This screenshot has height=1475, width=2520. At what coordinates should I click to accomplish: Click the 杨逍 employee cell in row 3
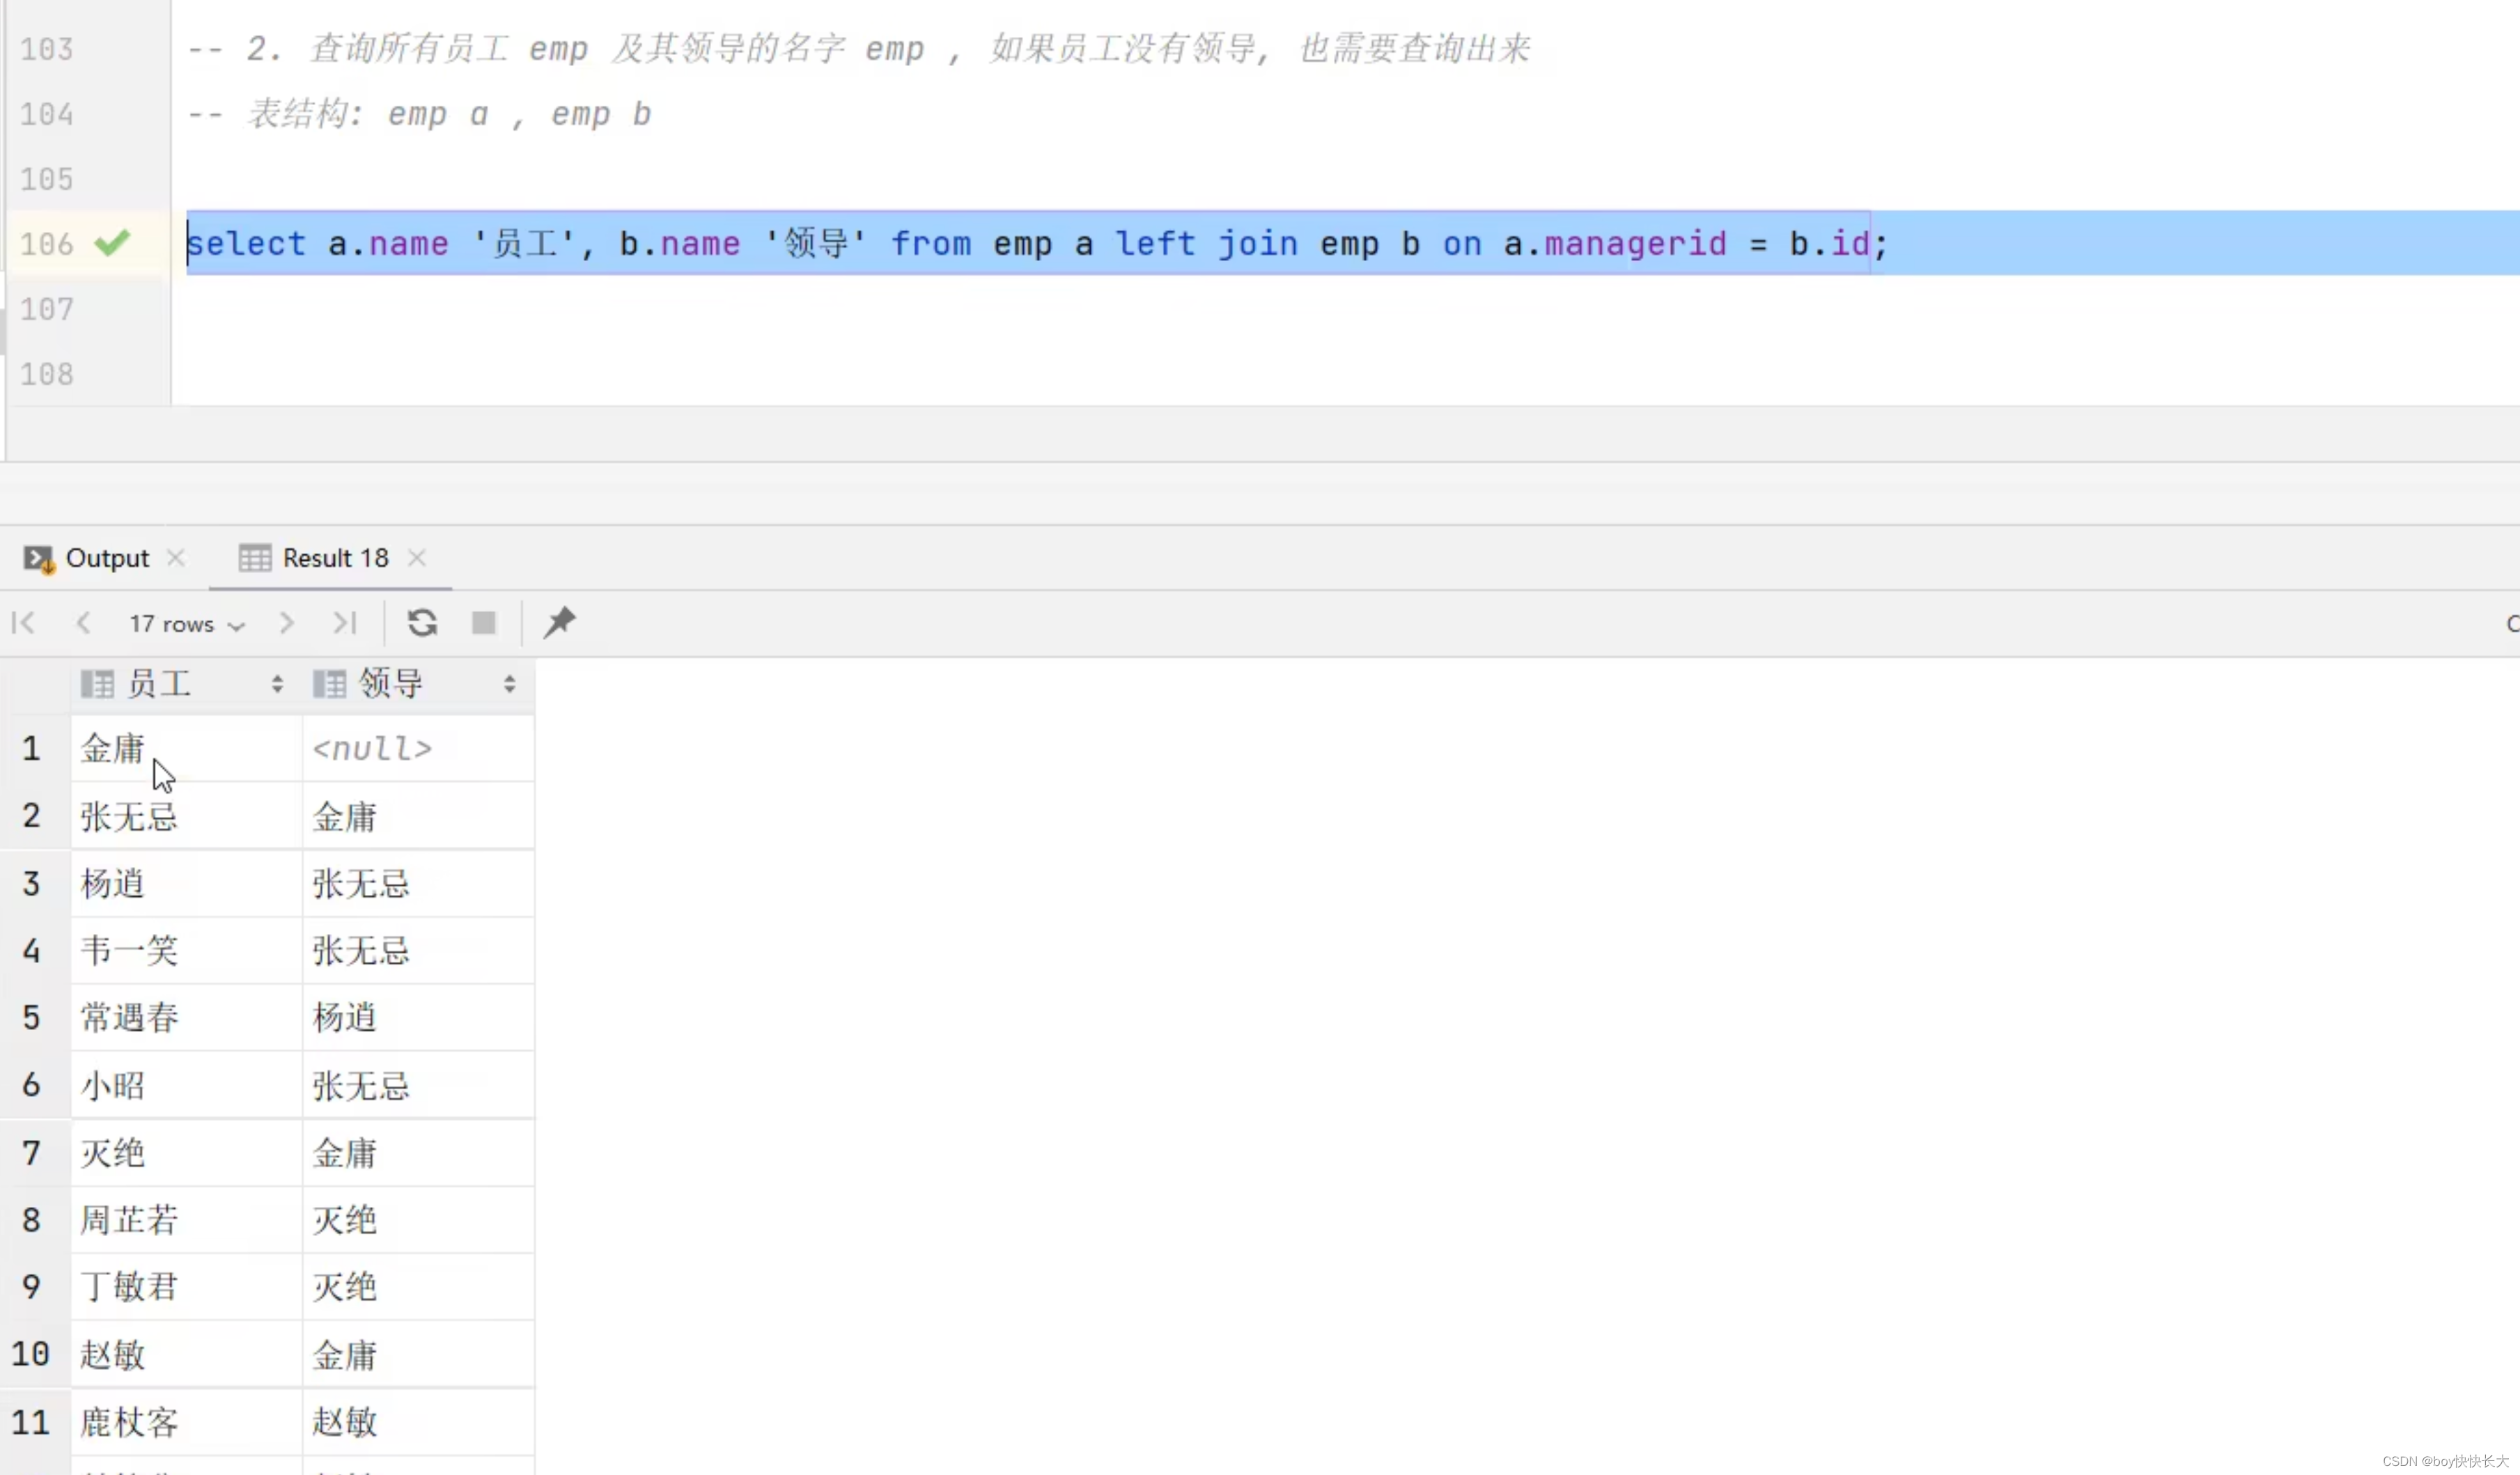pos(186,883)
